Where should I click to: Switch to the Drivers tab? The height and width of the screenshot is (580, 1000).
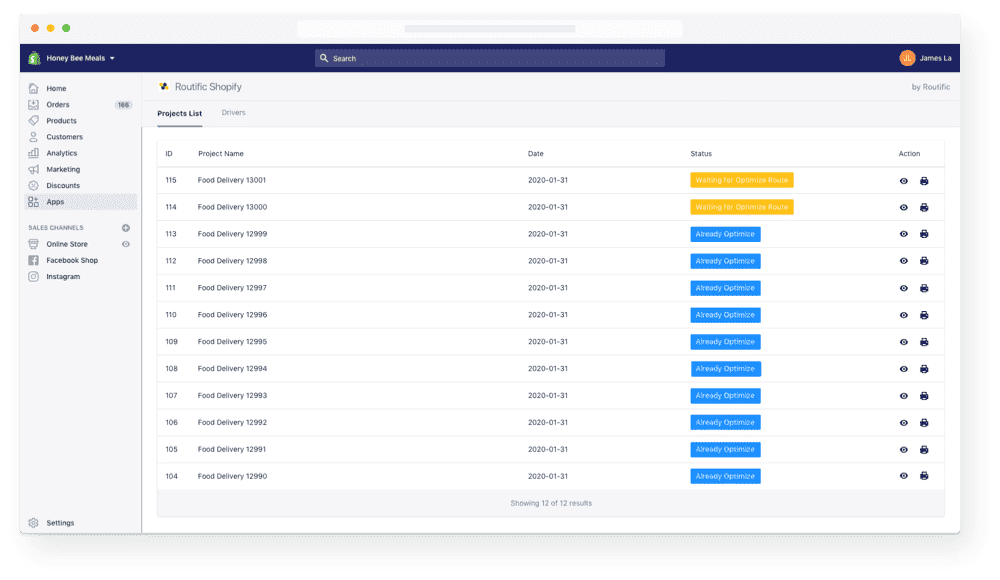pyautogui.click(x=233, y=113)
